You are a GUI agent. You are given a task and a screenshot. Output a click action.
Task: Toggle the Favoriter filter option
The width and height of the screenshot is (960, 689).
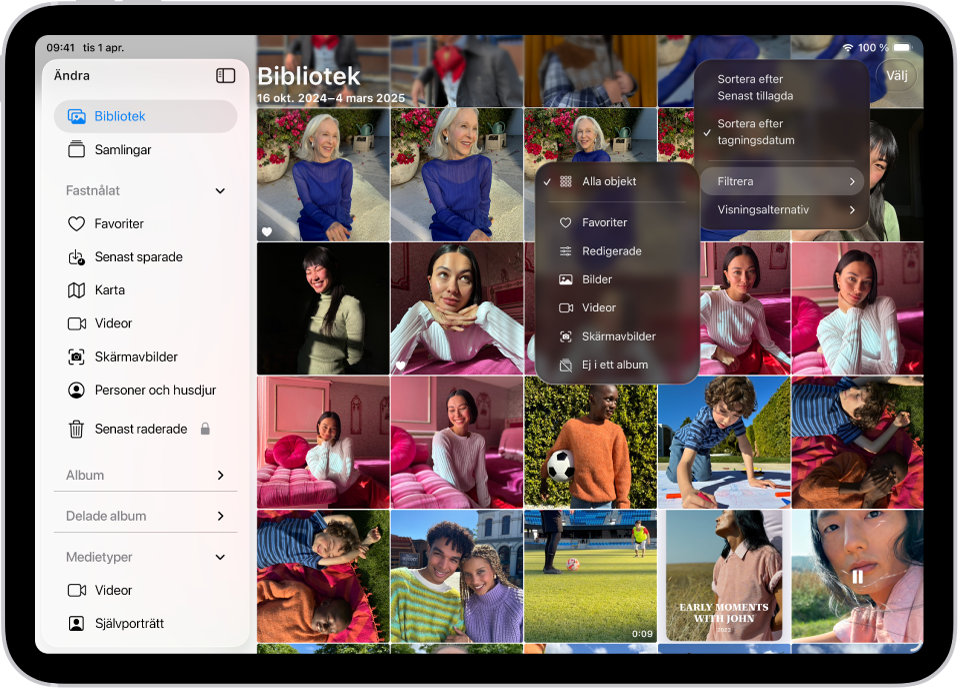tap(617, 222)
